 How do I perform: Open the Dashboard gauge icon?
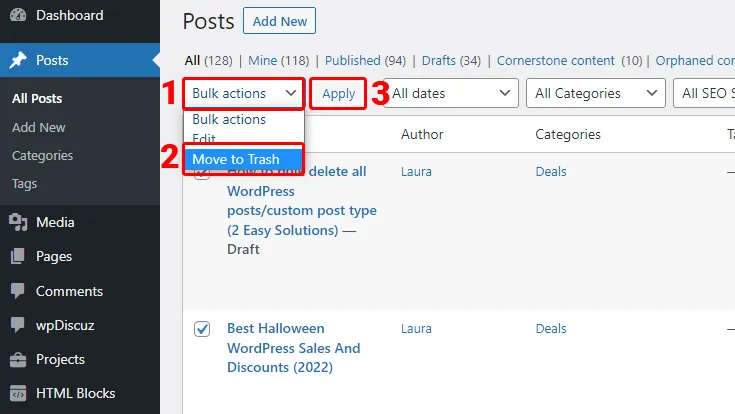tap(18, 15)
